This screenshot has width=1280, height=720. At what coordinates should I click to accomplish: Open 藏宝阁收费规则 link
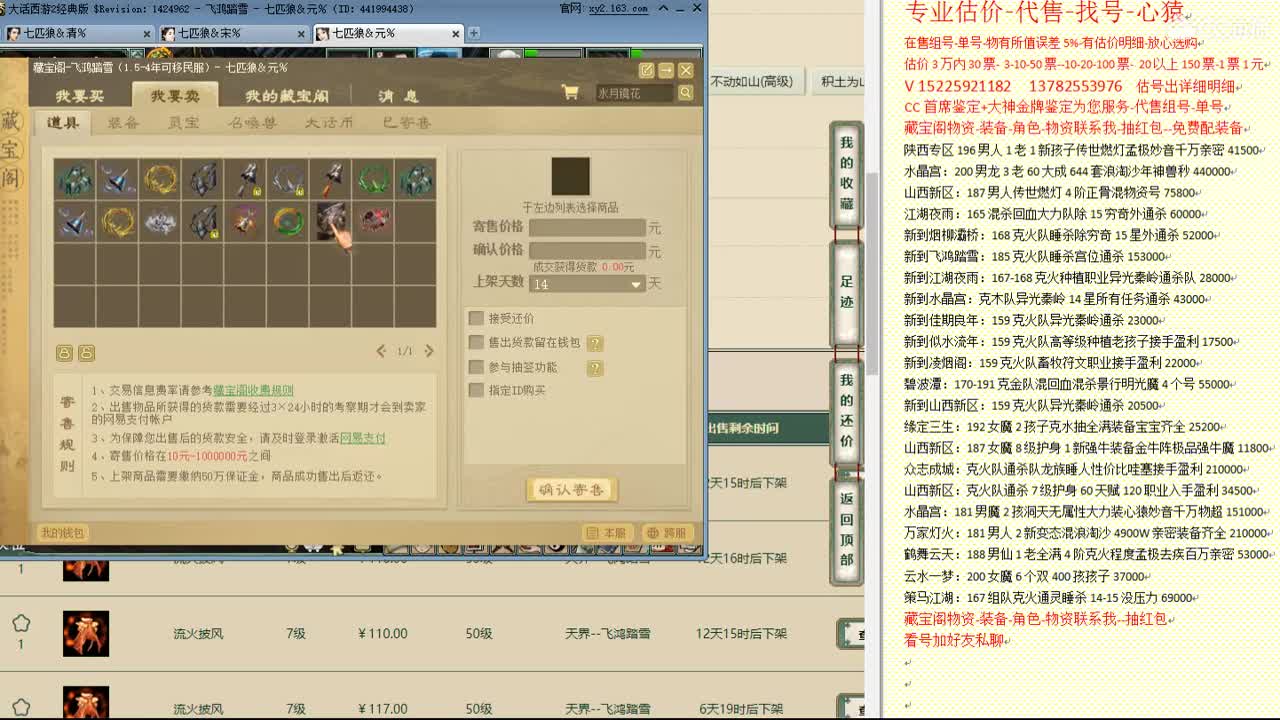click(253, 391)
